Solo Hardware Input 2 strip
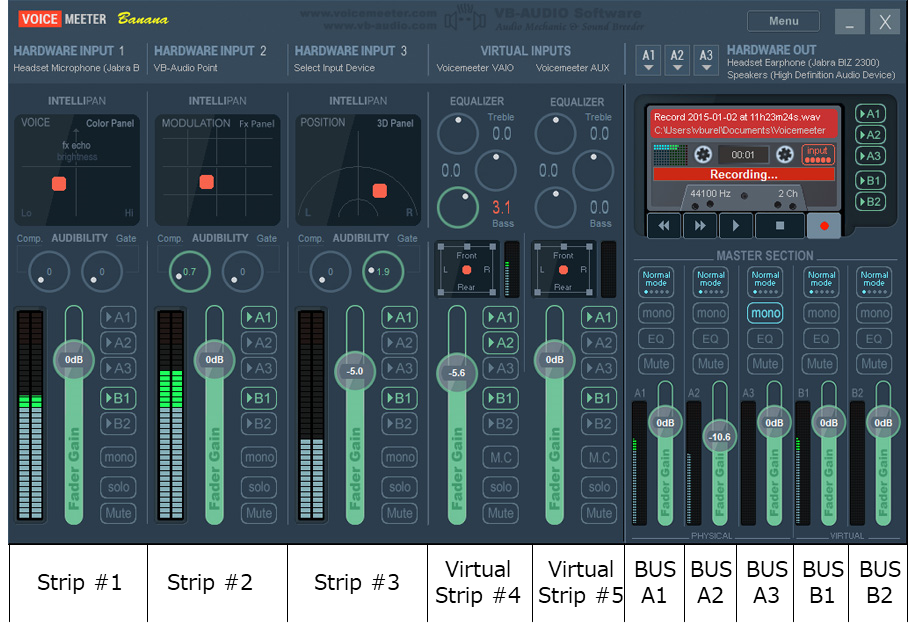The height and width of the screenshot is (631, 919). point(259,487)
